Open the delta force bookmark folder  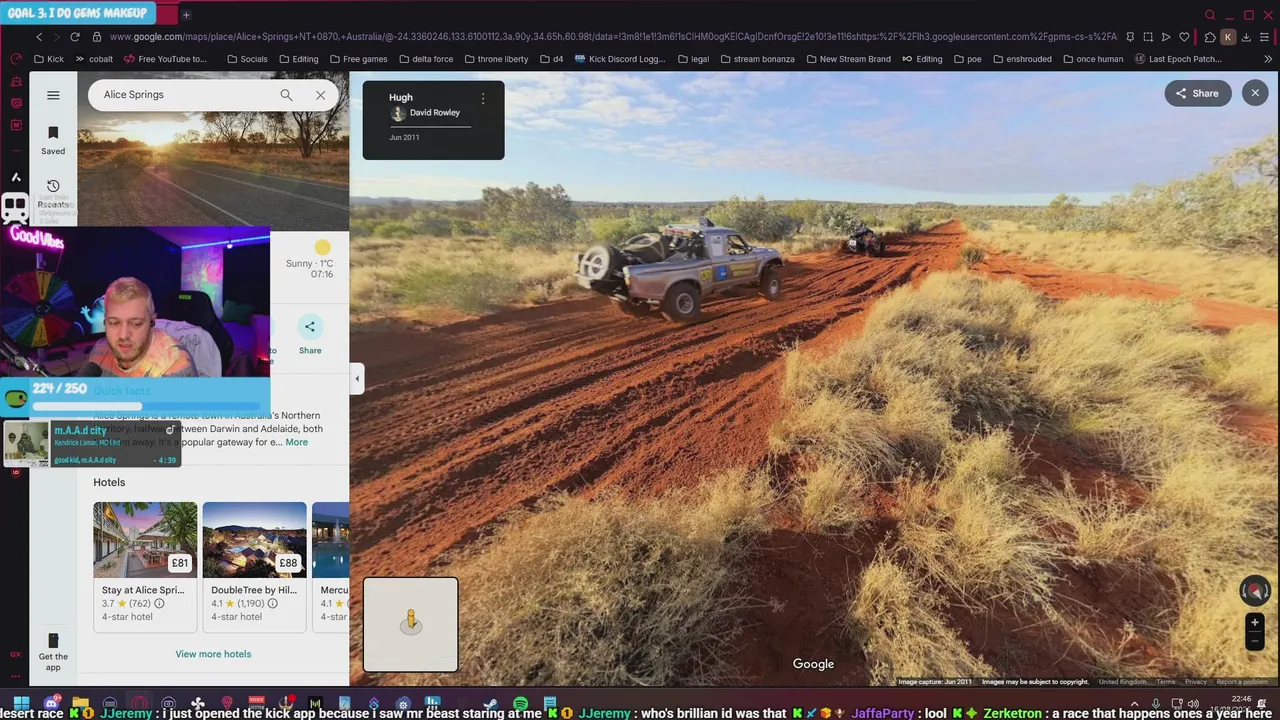coord(426,59)
